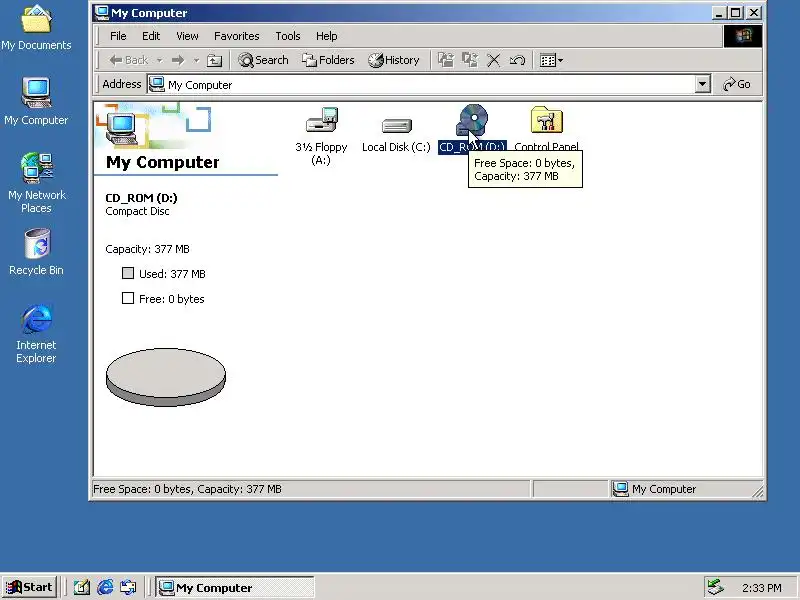Viewport: 800px width, 600px height.
Task: Go up one folder level icon
Action: coord(214,61)
